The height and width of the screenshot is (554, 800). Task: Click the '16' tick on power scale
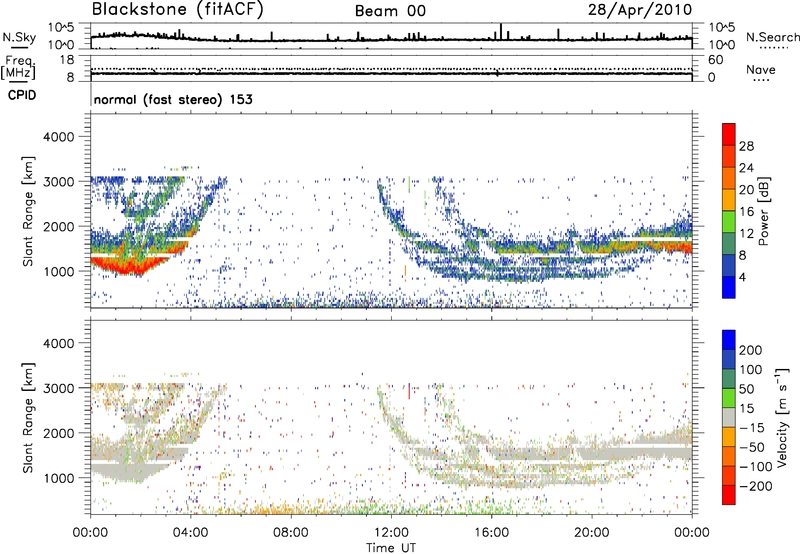click(746, 212)
